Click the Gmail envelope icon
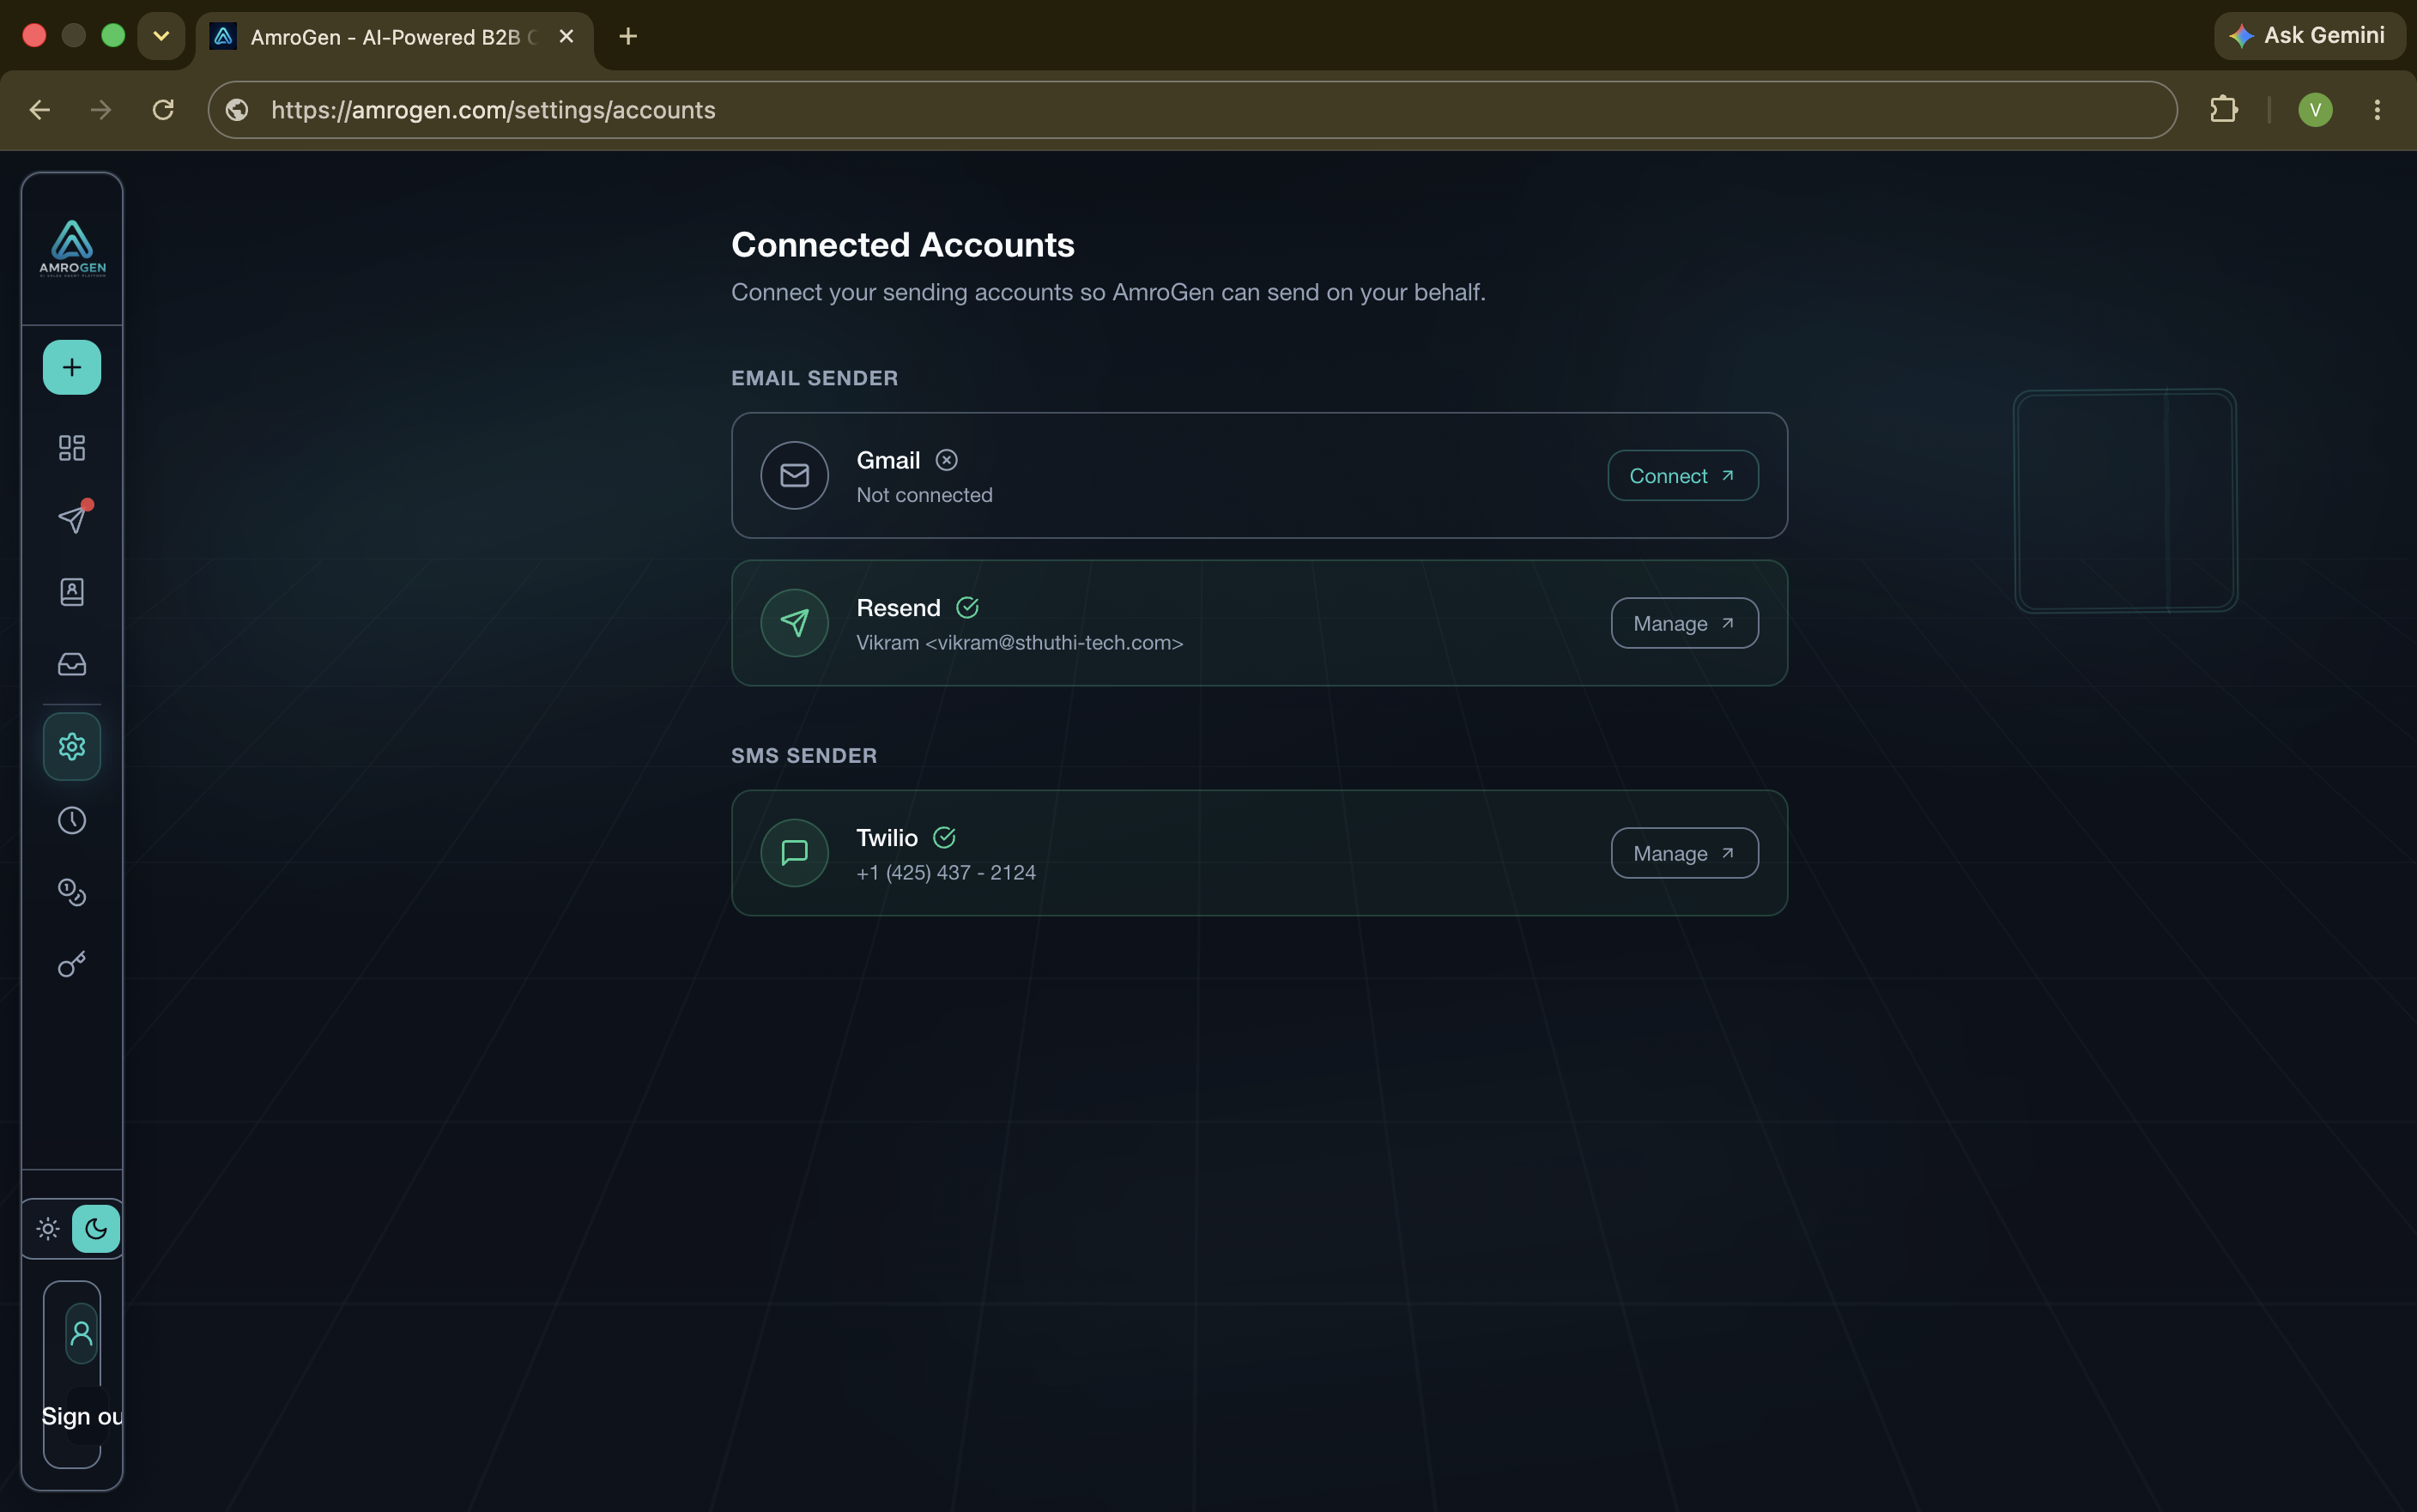 tap(794, 475)
